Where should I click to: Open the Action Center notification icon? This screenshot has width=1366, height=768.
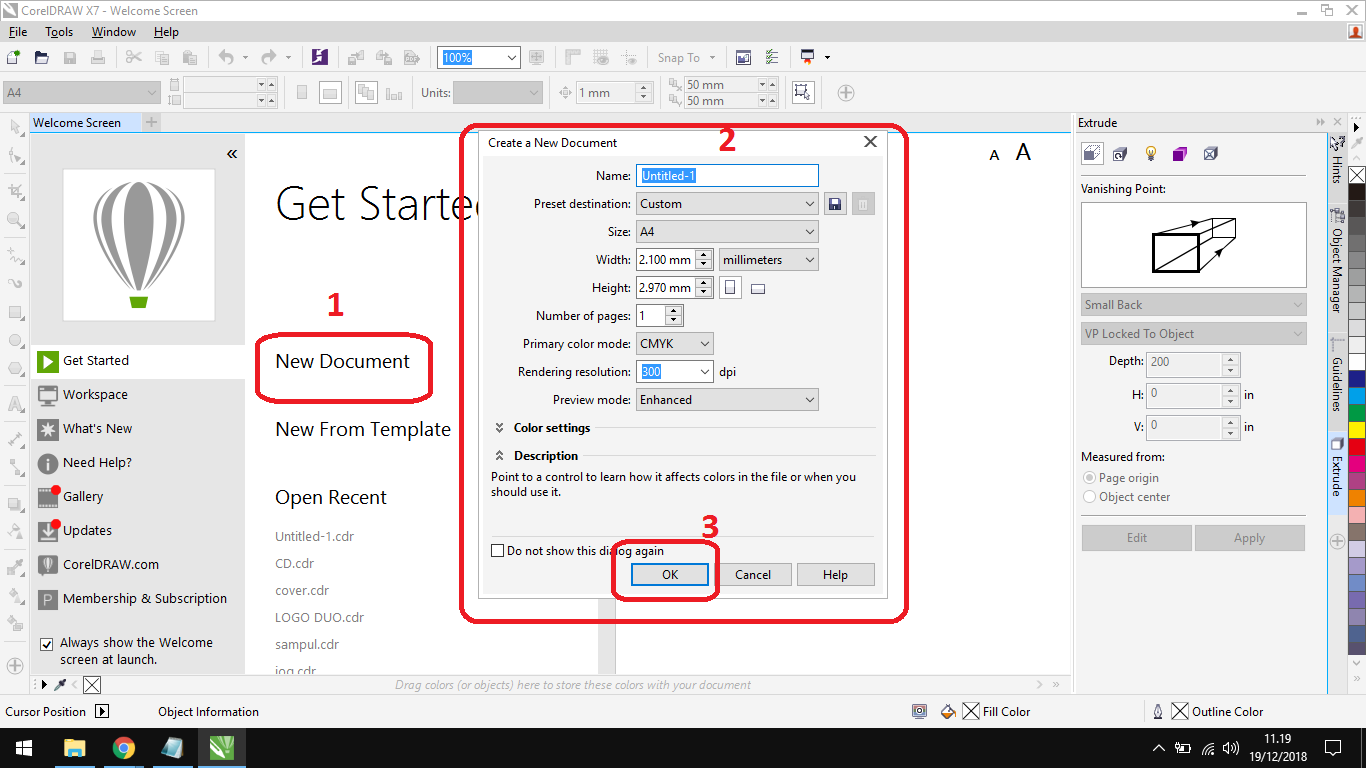click(x=1332, y=748)
